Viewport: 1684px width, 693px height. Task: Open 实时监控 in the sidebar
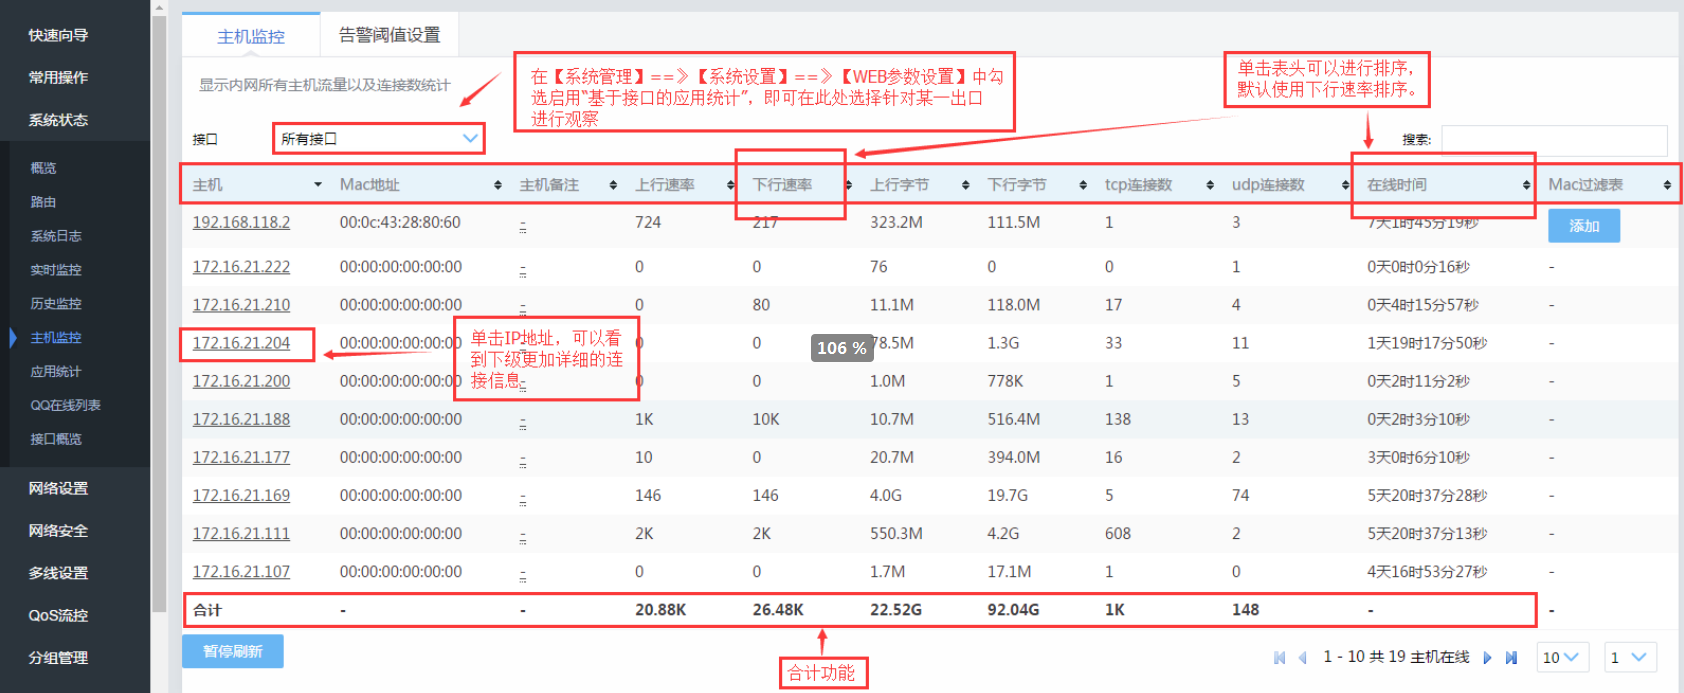pos(56,270)
